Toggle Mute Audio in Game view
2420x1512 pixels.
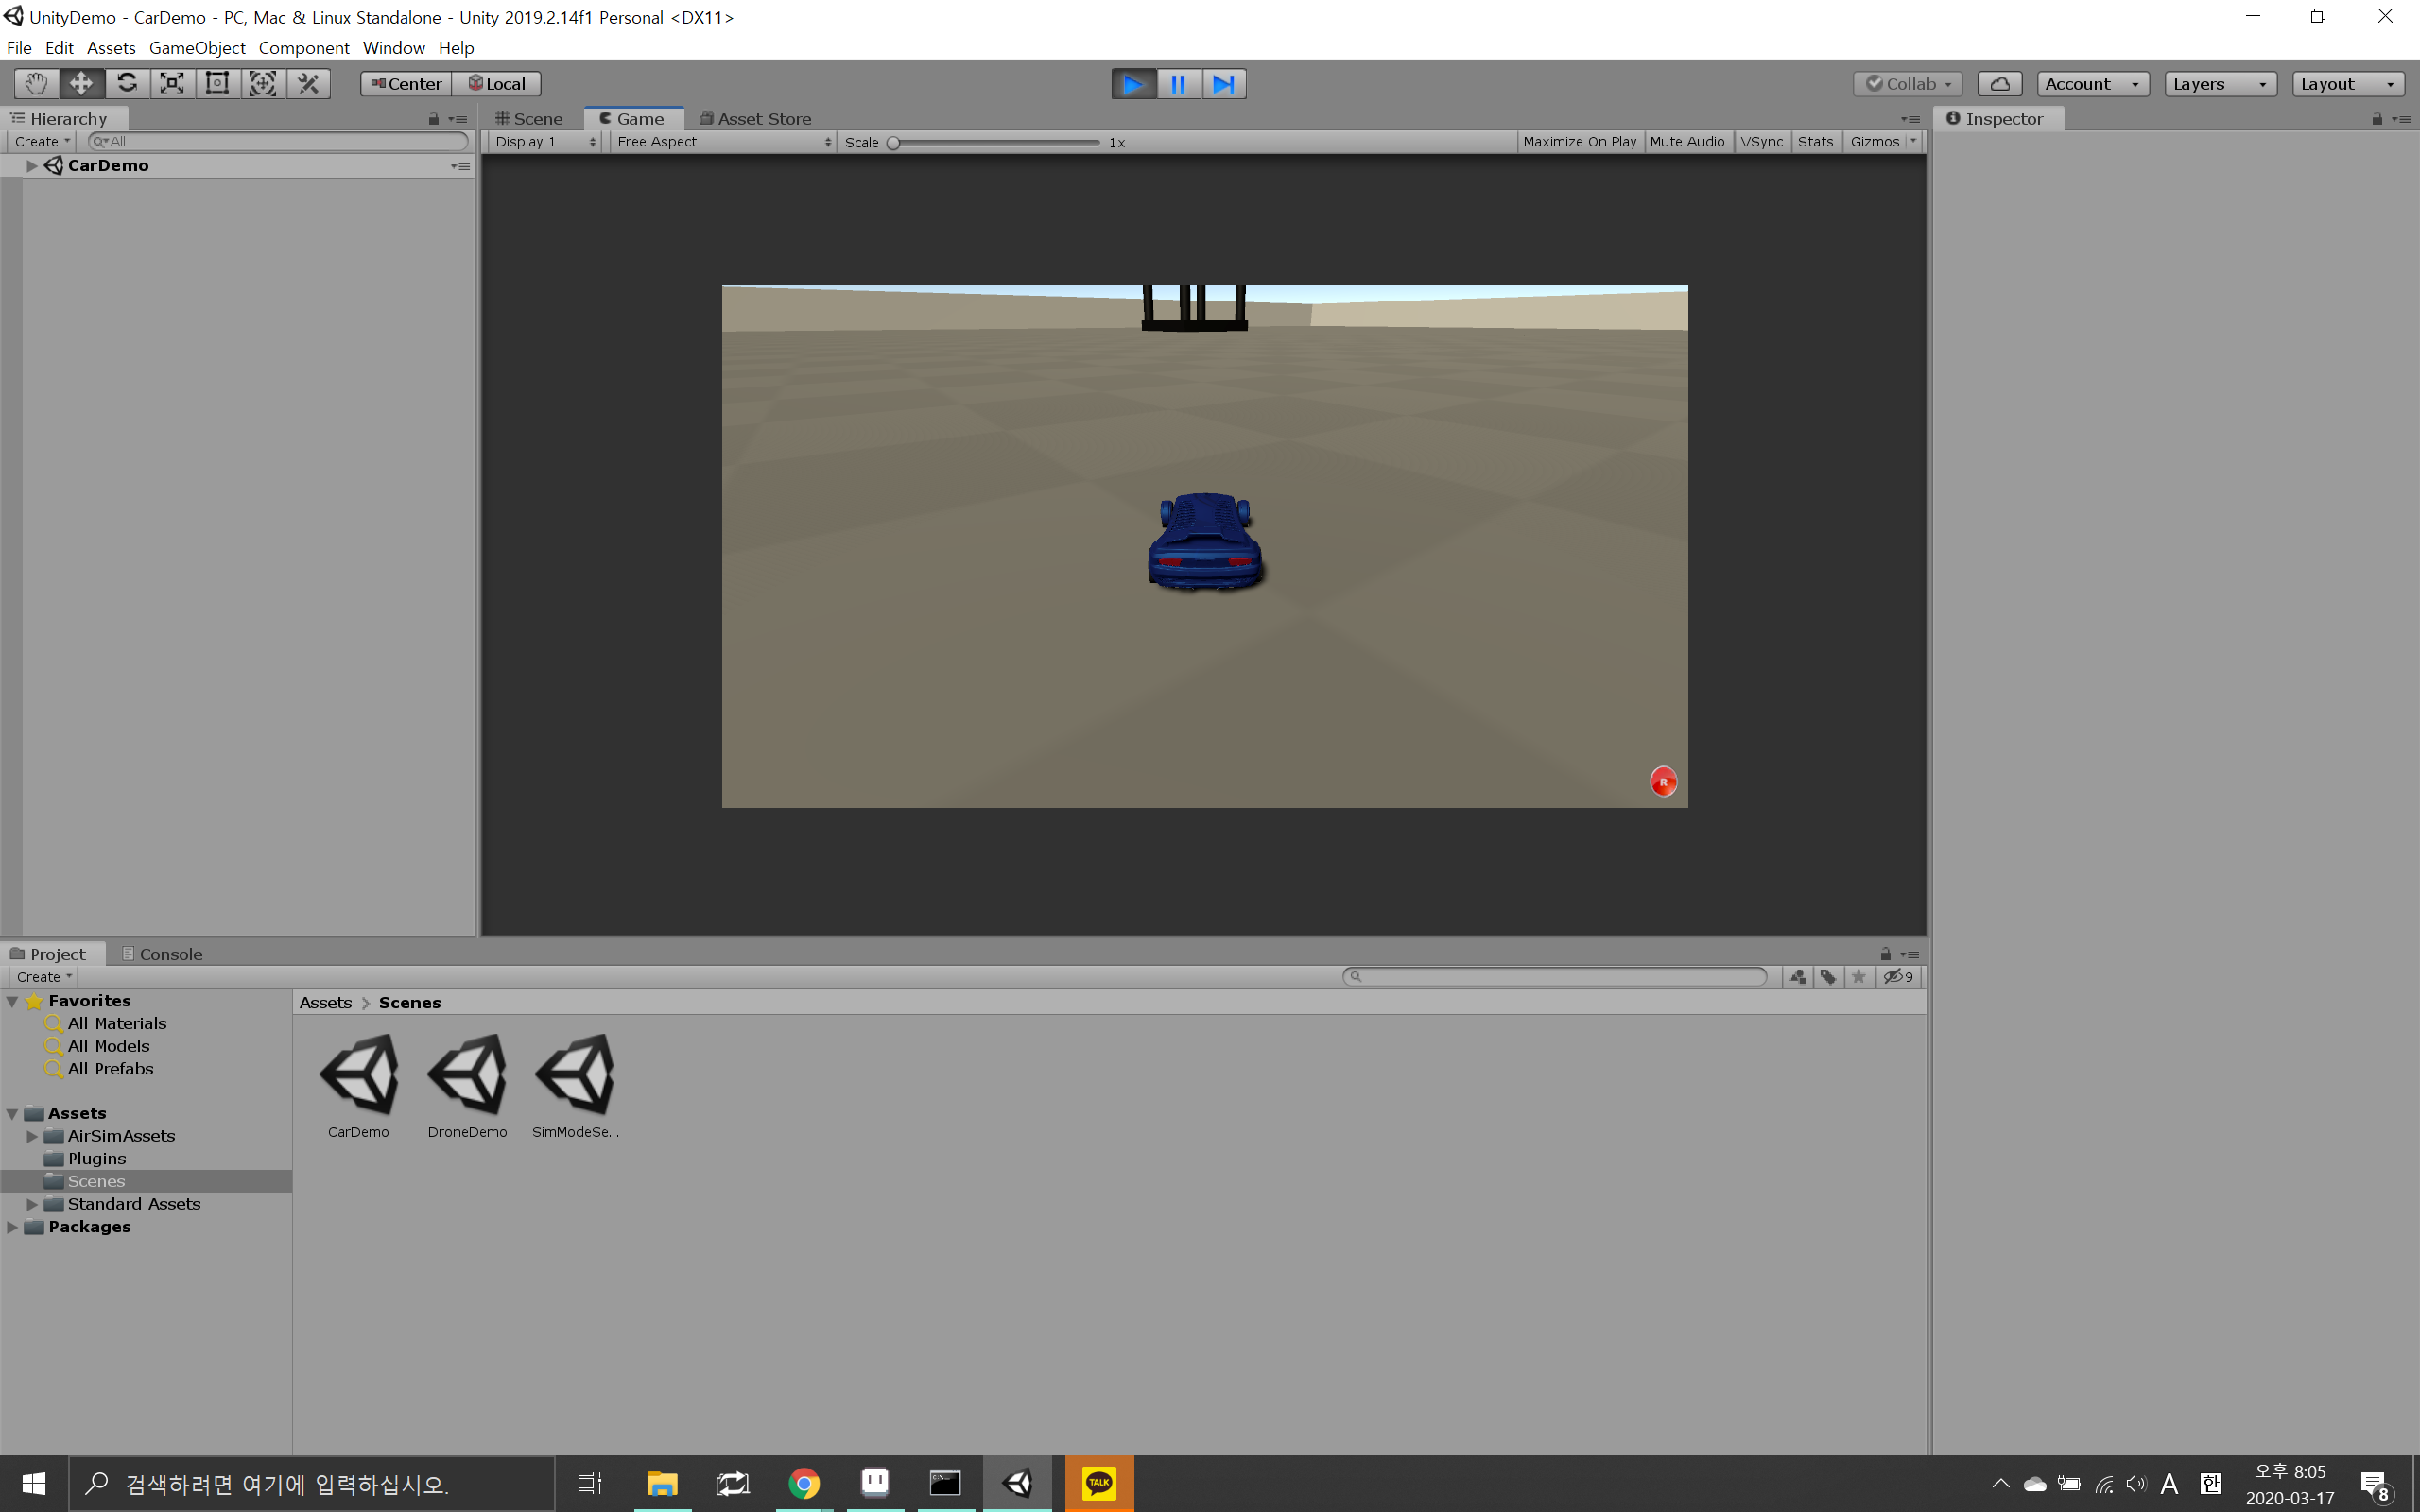[1686, 142]
